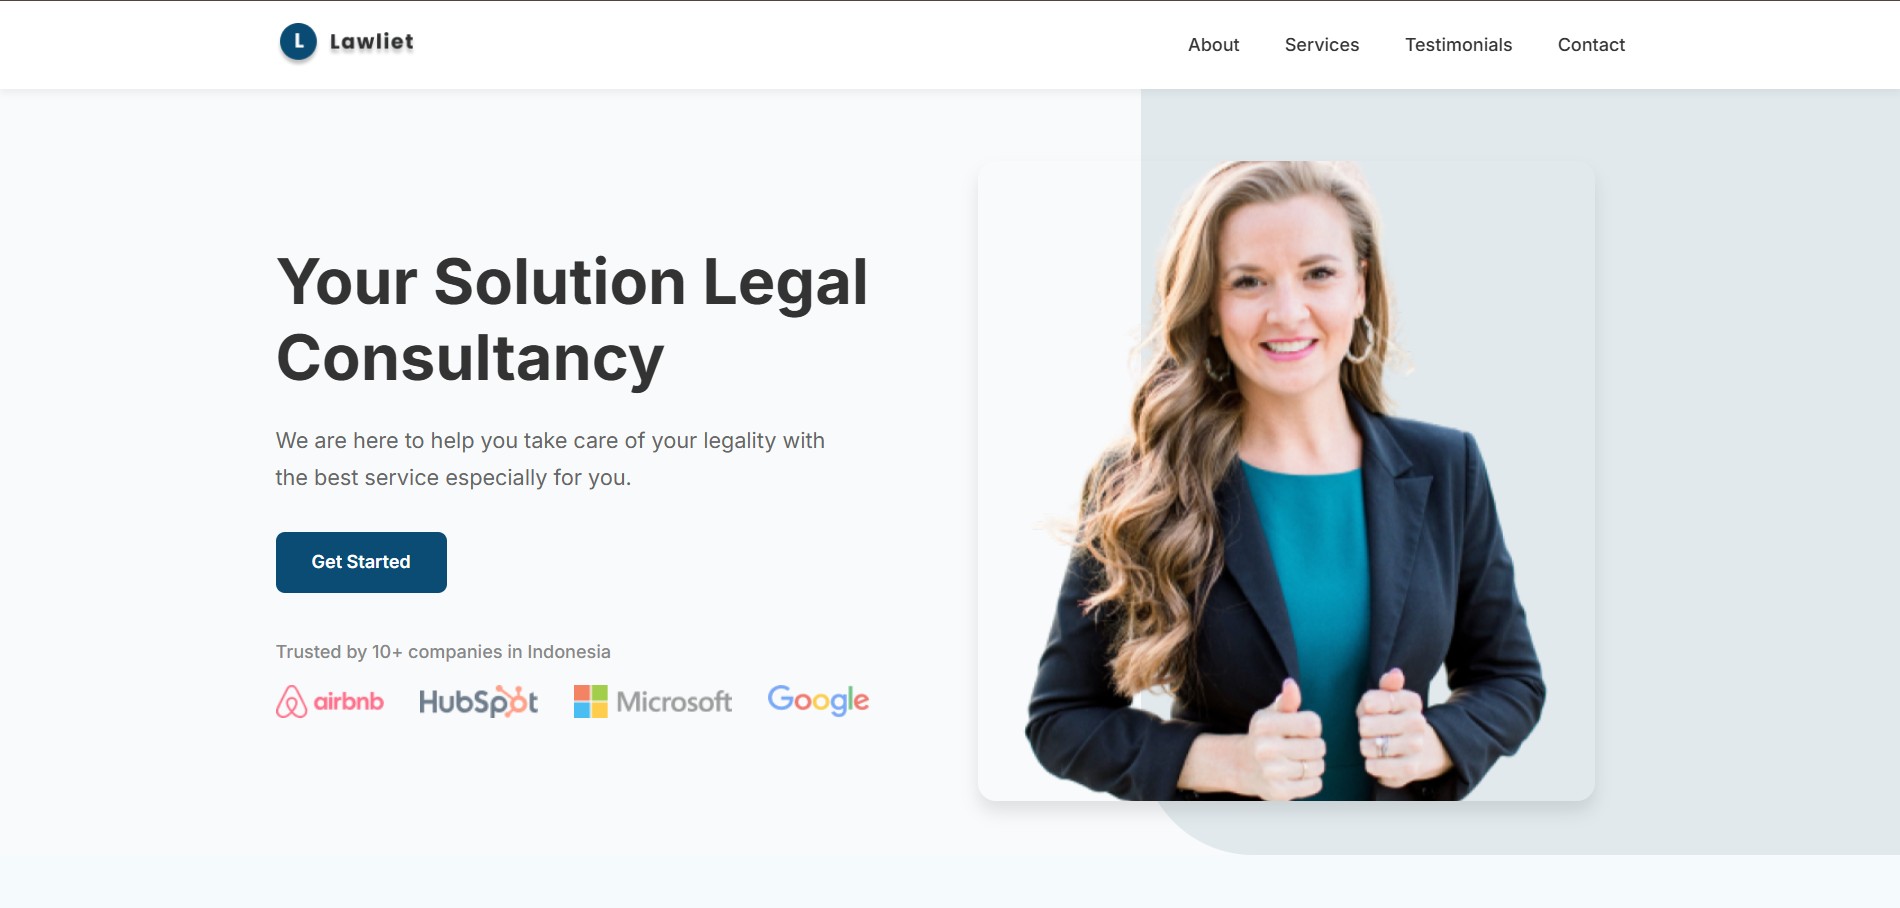
Task: Click the Airbnb logo symbol
Action: pos(291,702)
